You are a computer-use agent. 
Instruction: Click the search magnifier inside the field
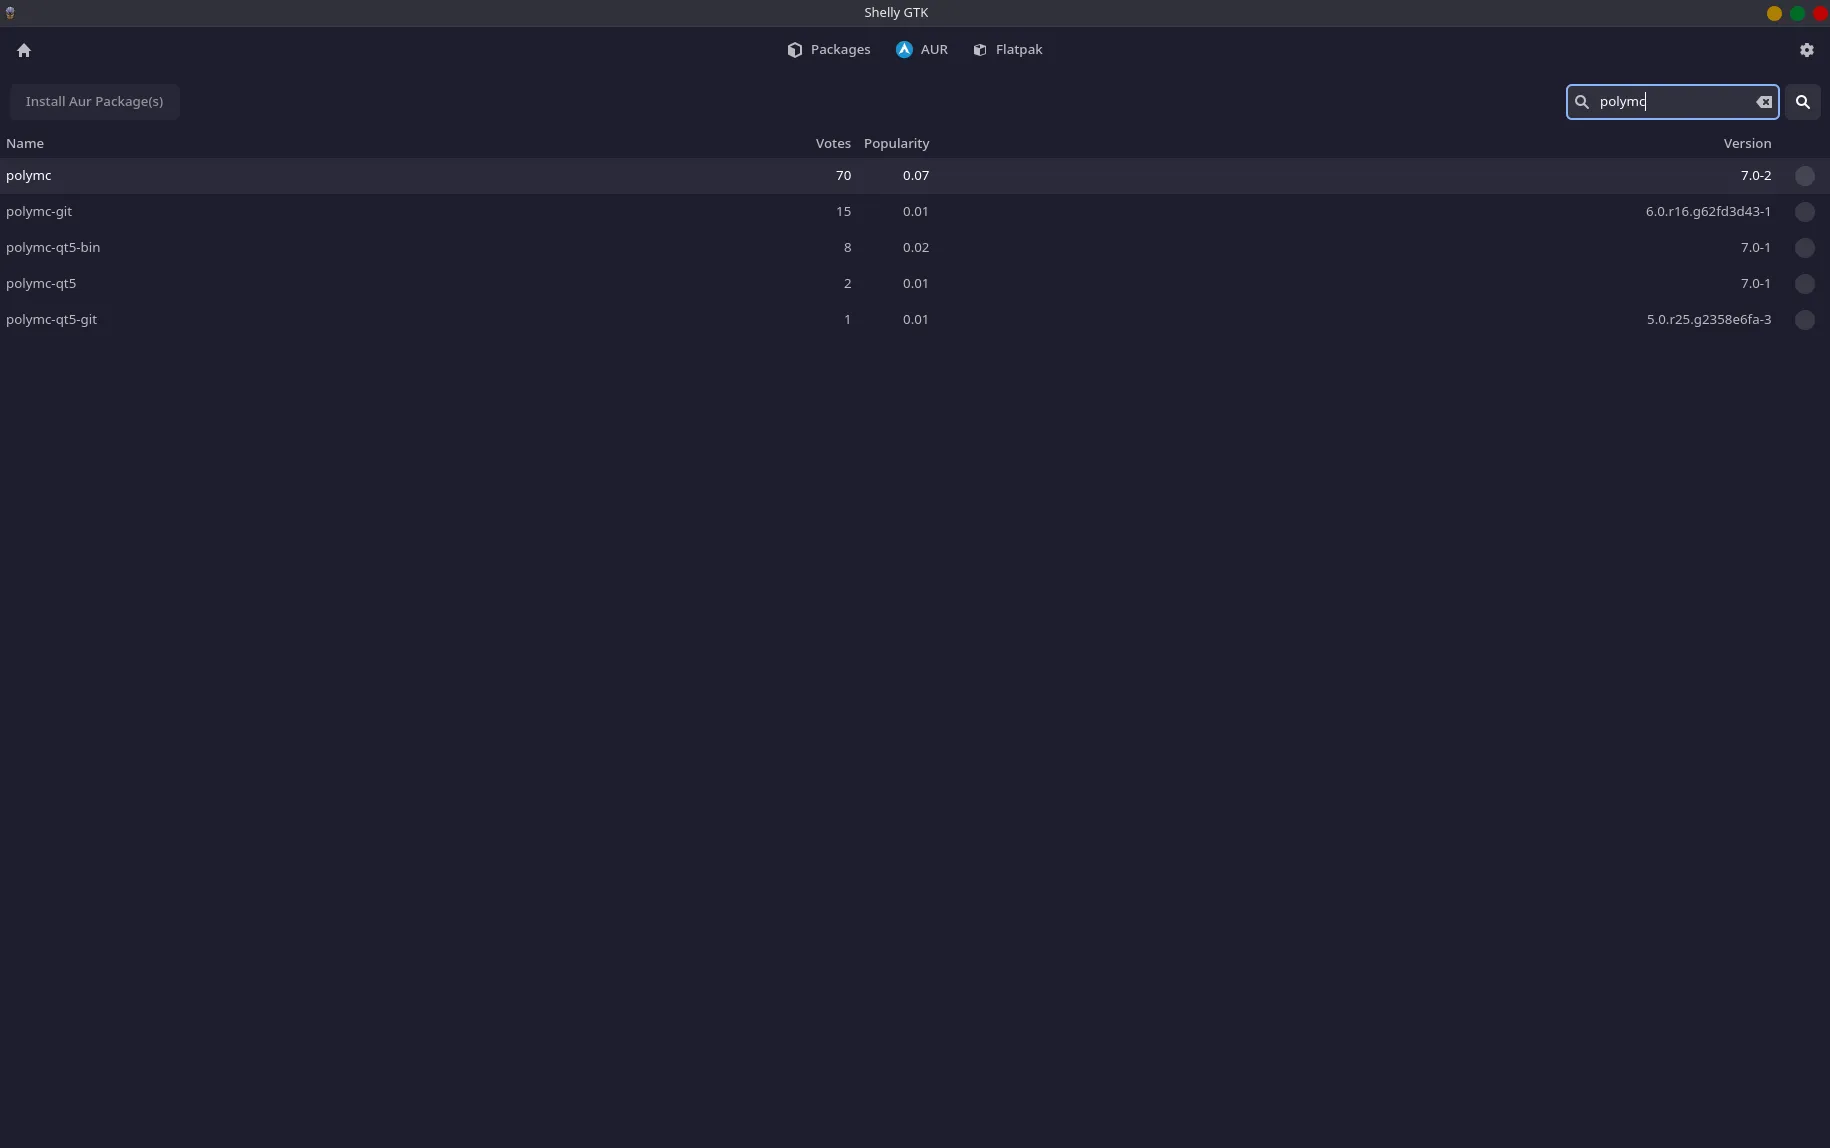pos(1582,102)
